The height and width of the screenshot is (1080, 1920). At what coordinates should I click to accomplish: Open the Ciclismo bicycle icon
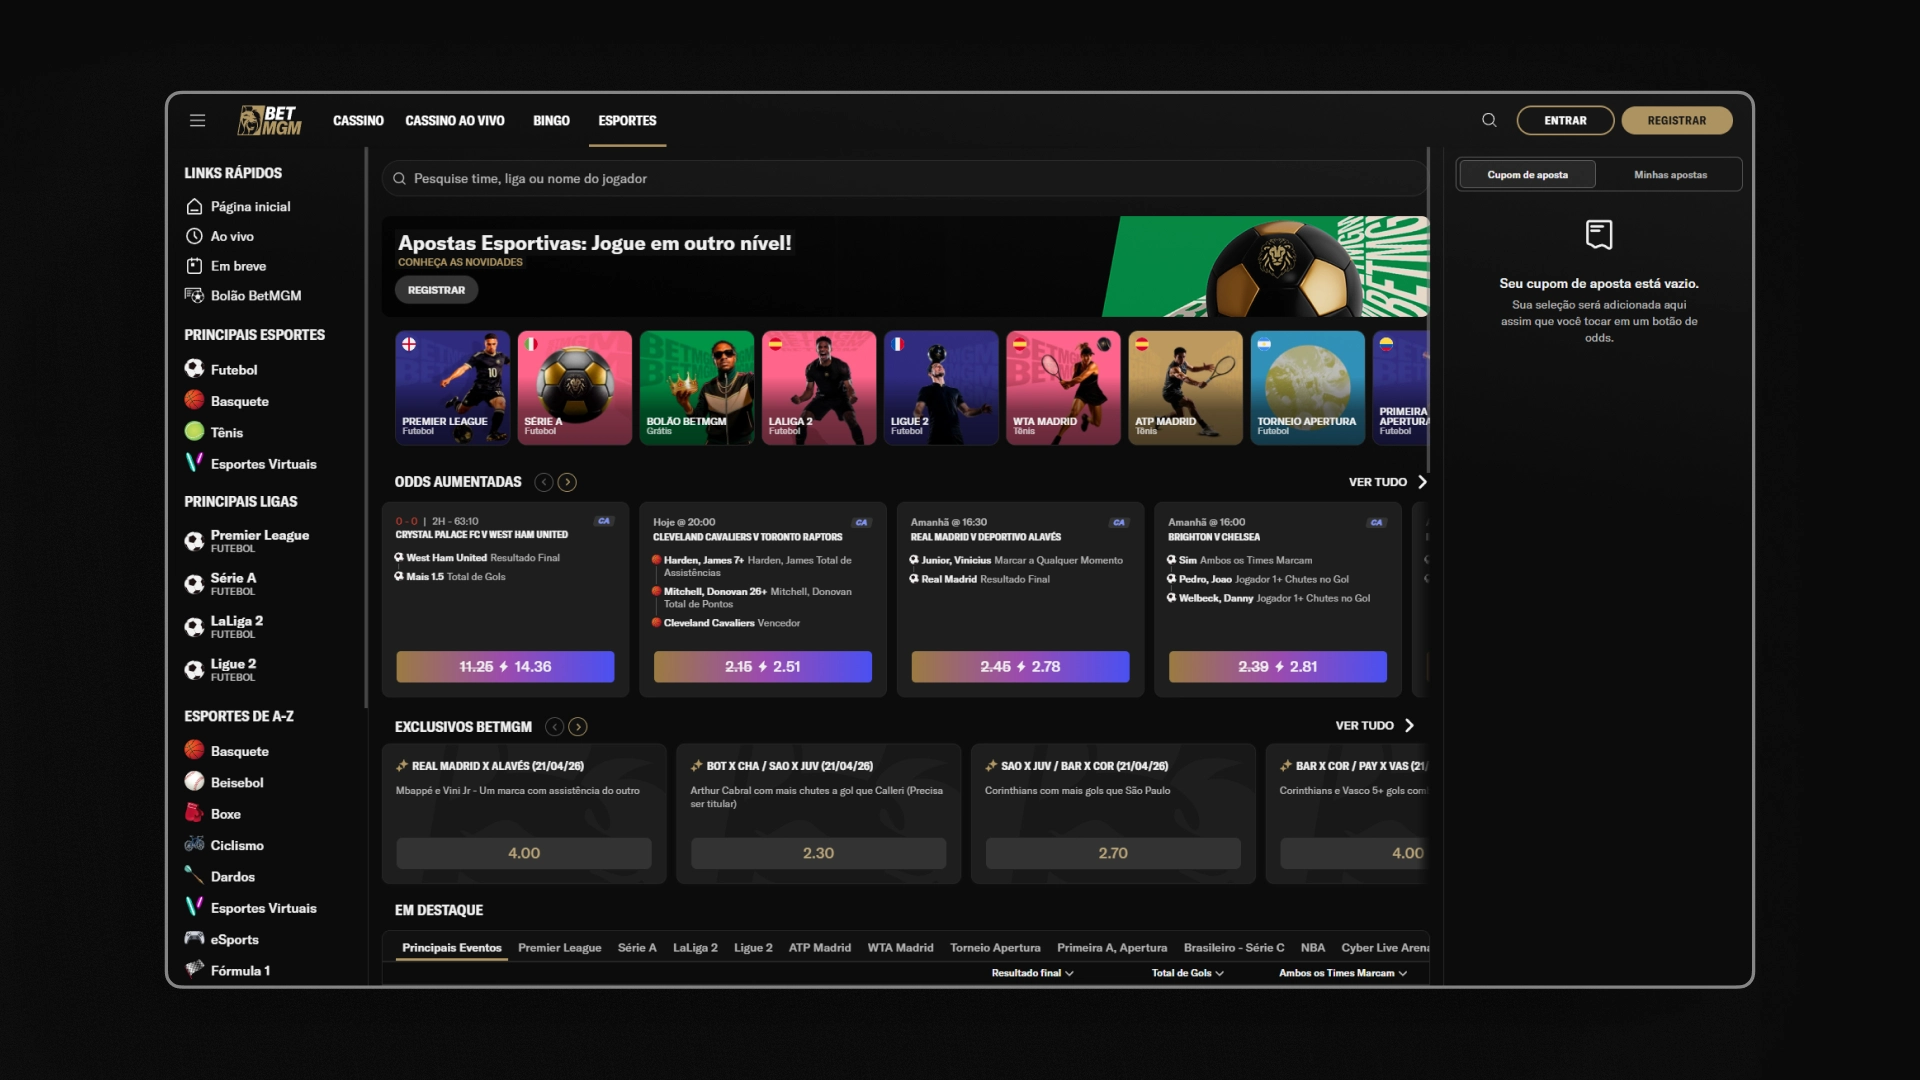[194, 844]
